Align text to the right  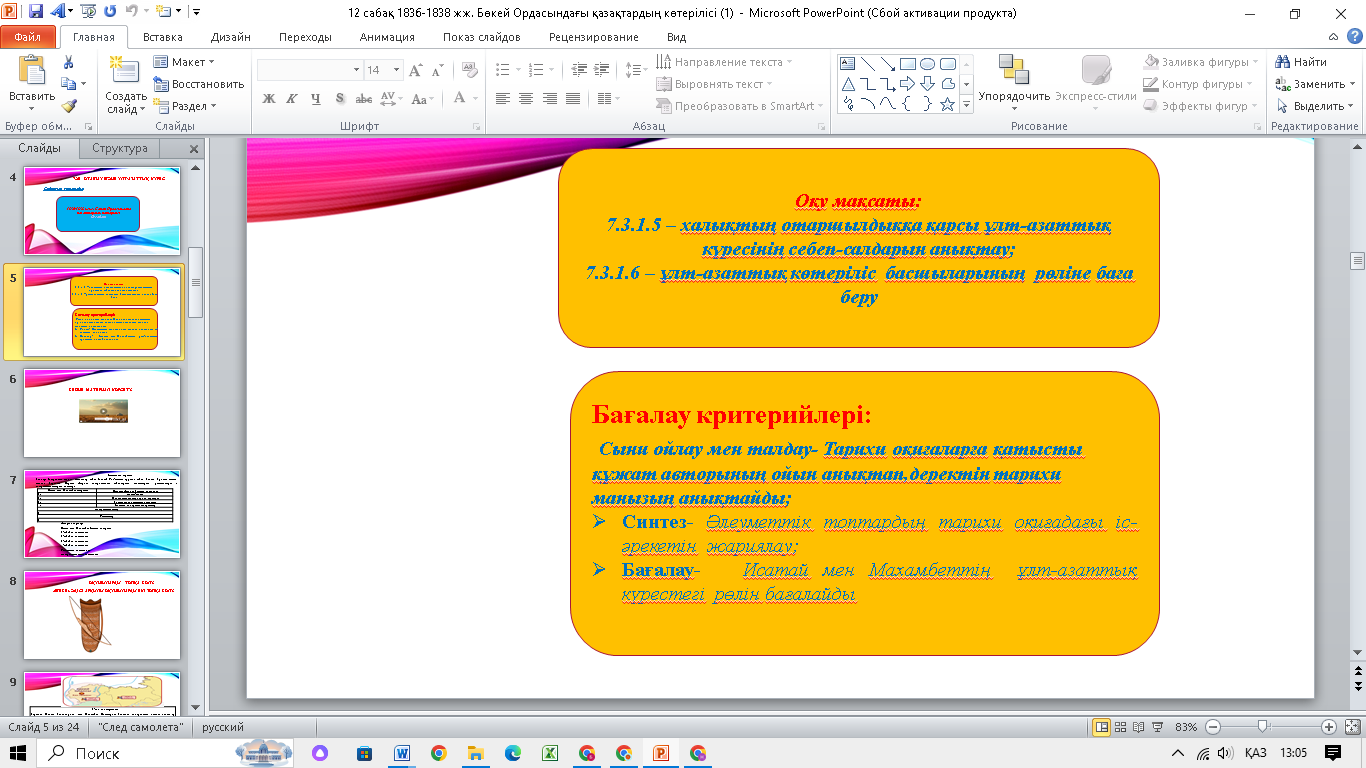(549, 99)
